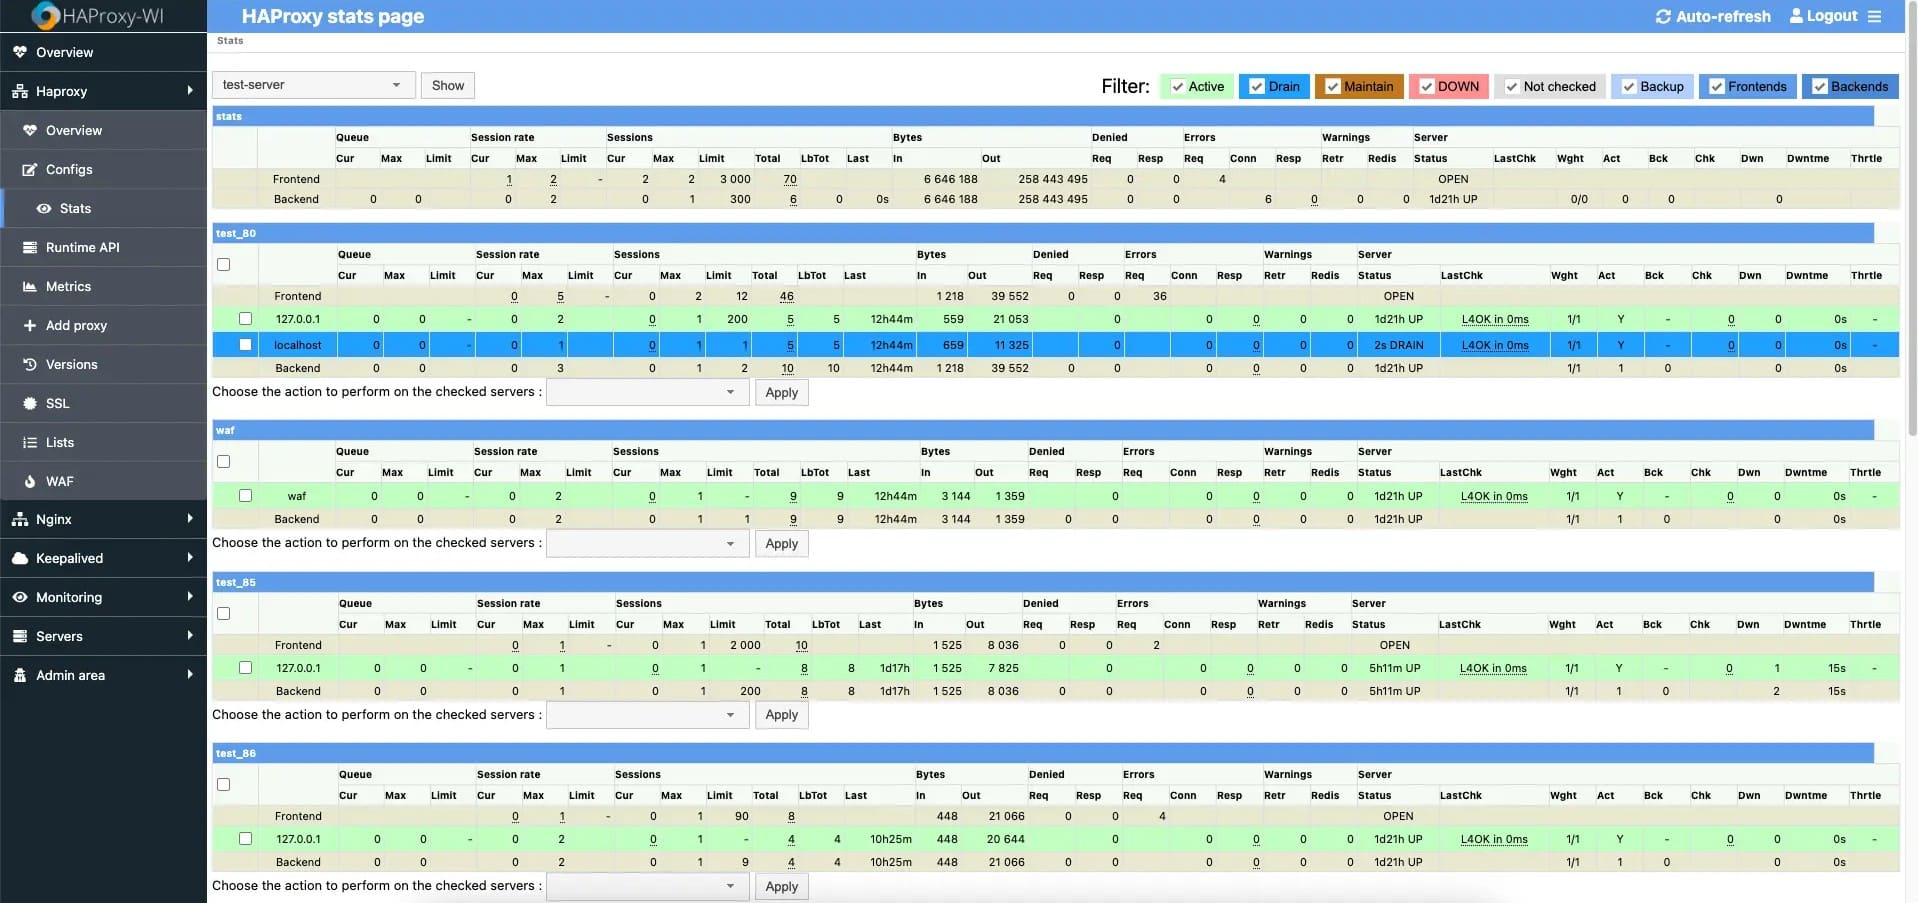Viewport: 1918px width, 903px height.
Task: Apply the action for waf backend servers
Action: click(x=781, y=543)
